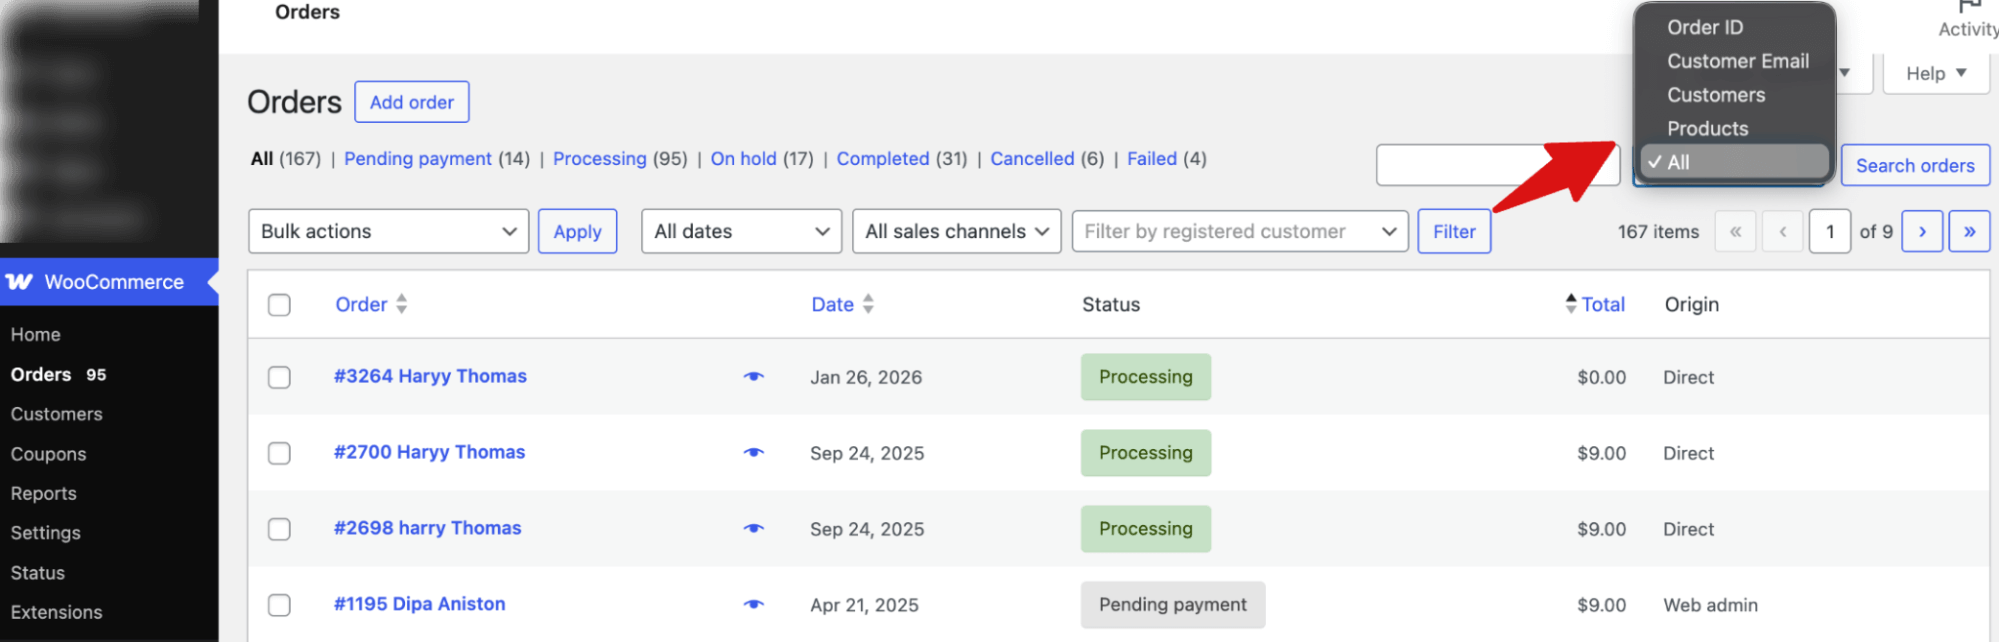1999x643 pixels.
Task: Open Filter by registered customer dropdown
Action: tap(1240, 231)
